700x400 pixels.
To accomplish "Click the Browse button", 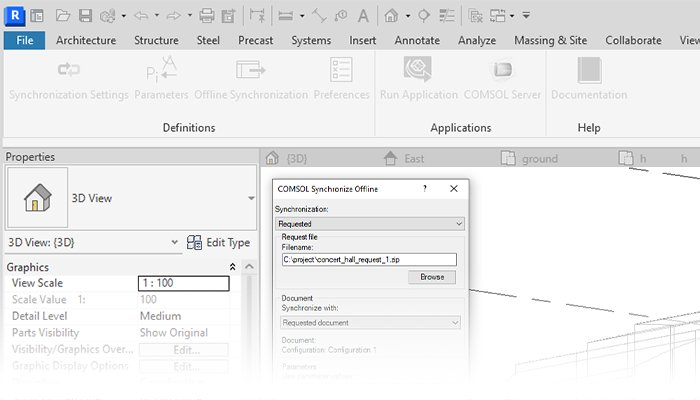I will (x=432, y=277).
